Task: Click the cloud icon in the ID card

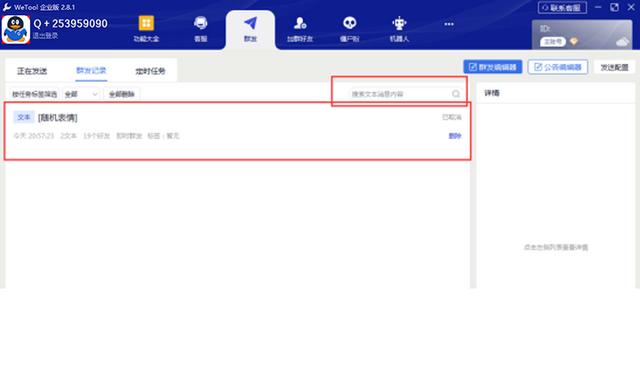Action: click(x=623, y=41)
